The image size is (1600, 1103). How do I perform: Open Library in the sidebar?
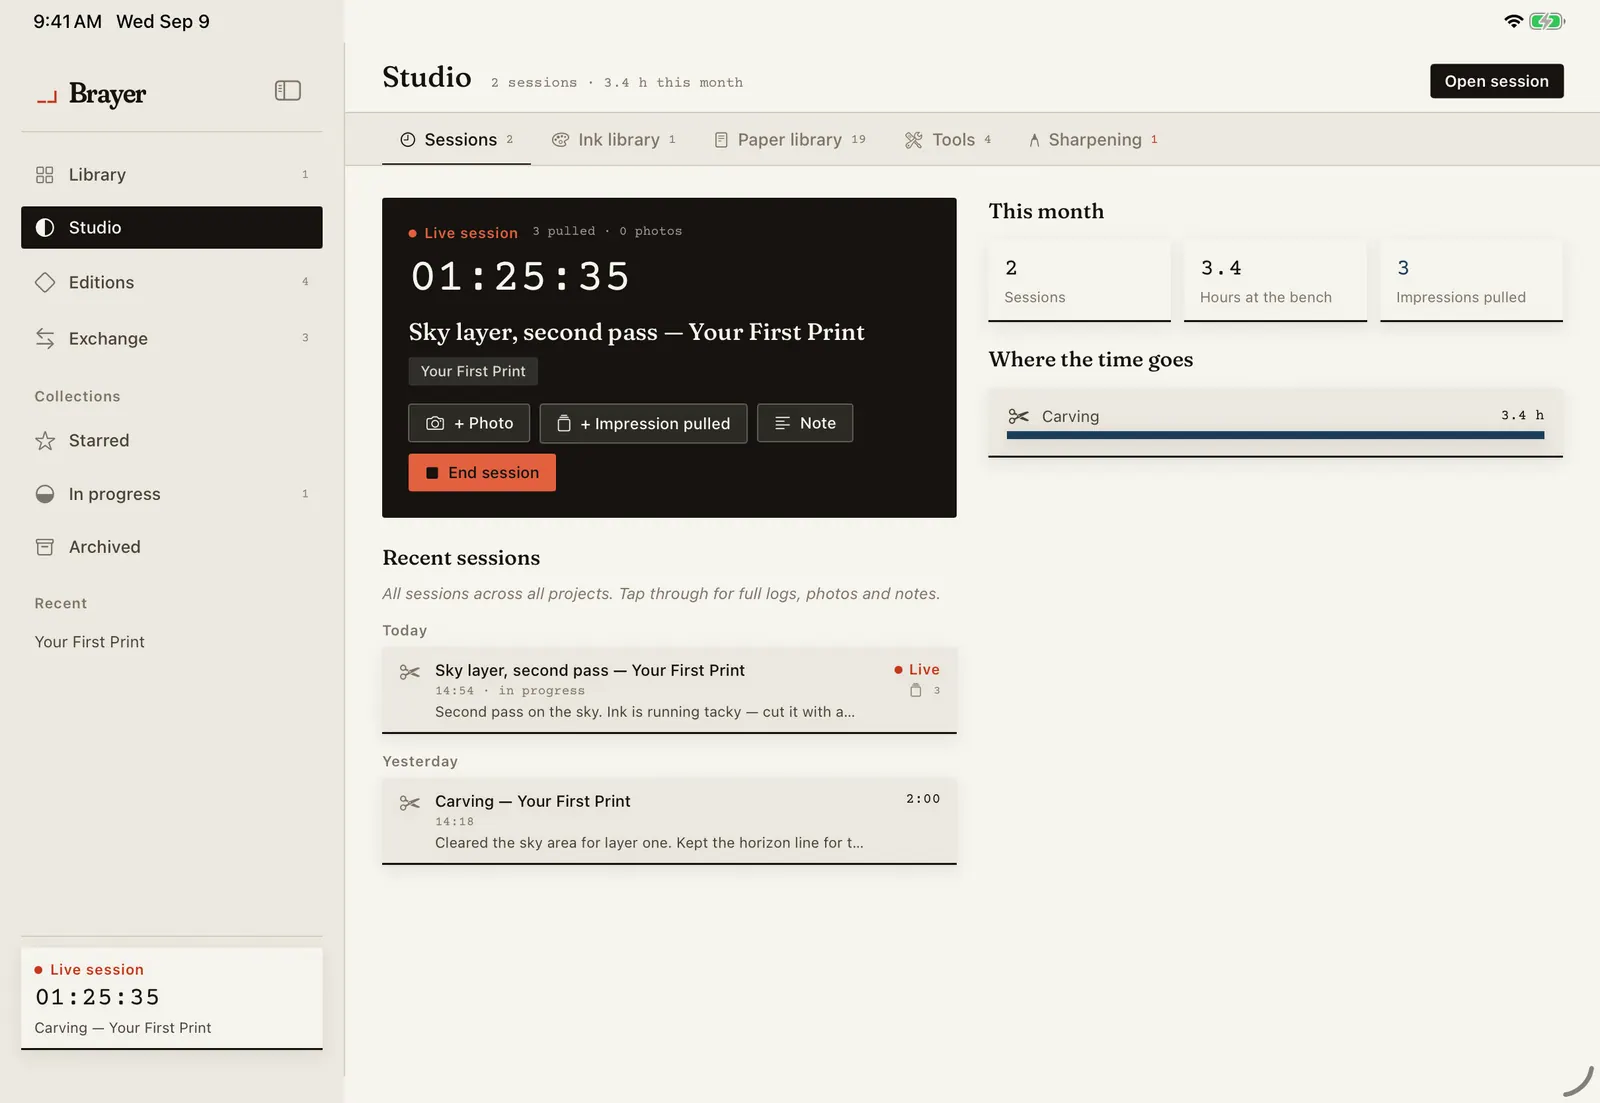point(172,175)
